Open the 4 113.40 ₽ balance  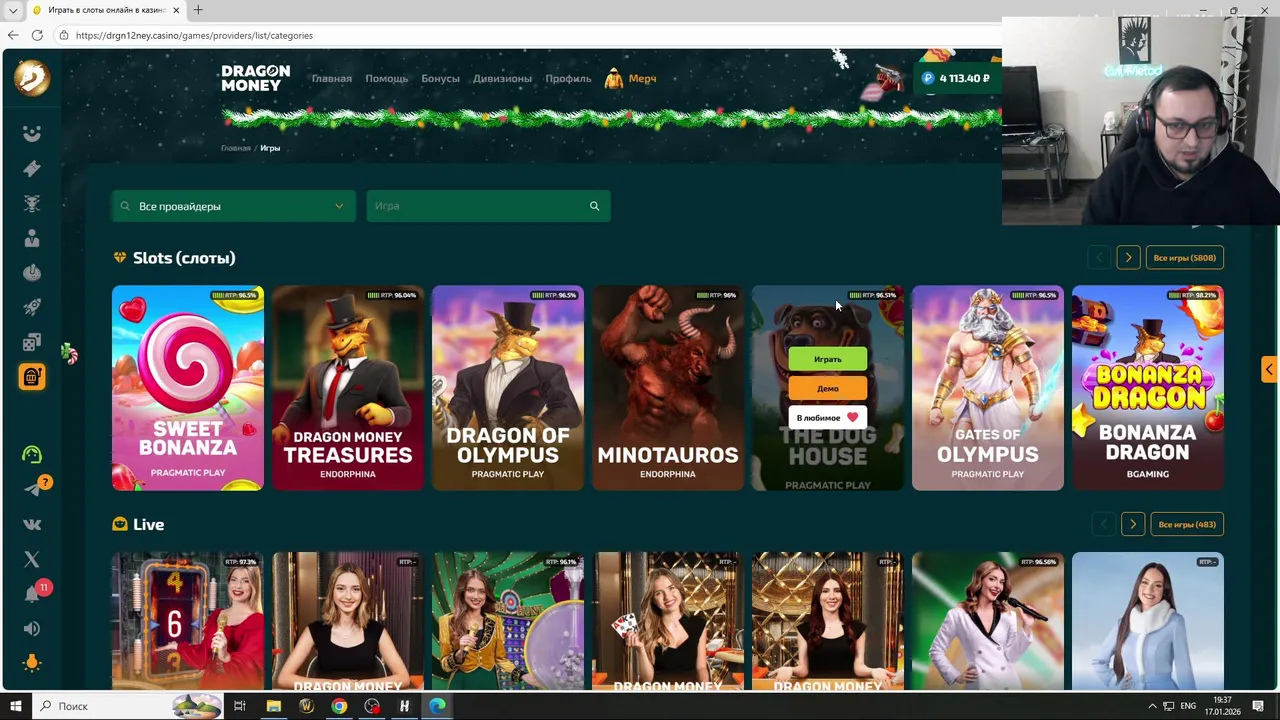pos(957,78)
